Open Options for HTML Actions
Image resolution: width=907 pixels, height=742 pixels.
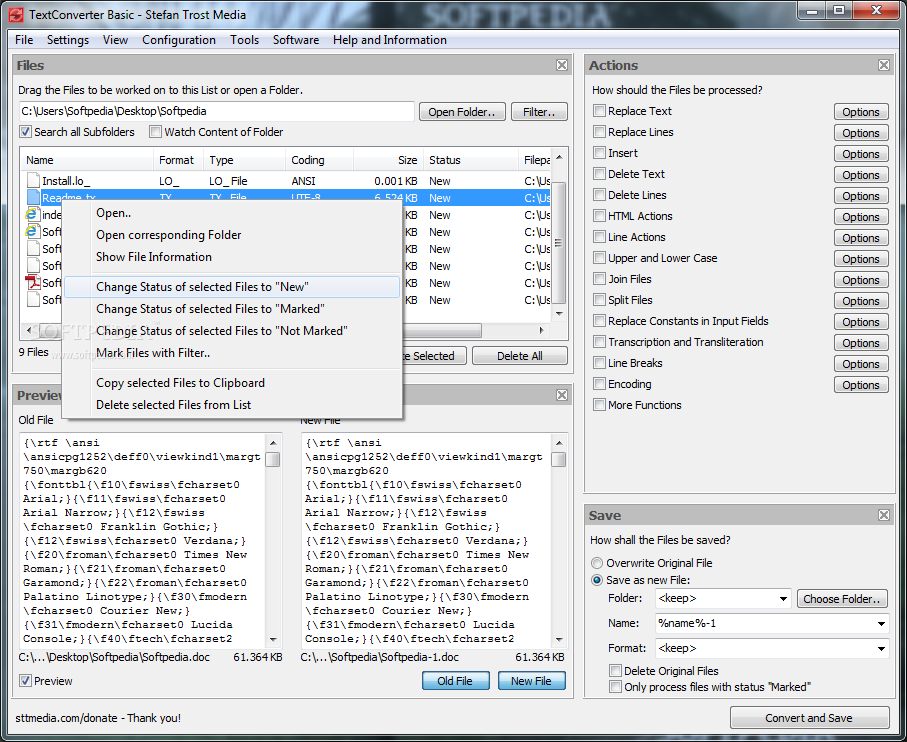click(861, 217)
